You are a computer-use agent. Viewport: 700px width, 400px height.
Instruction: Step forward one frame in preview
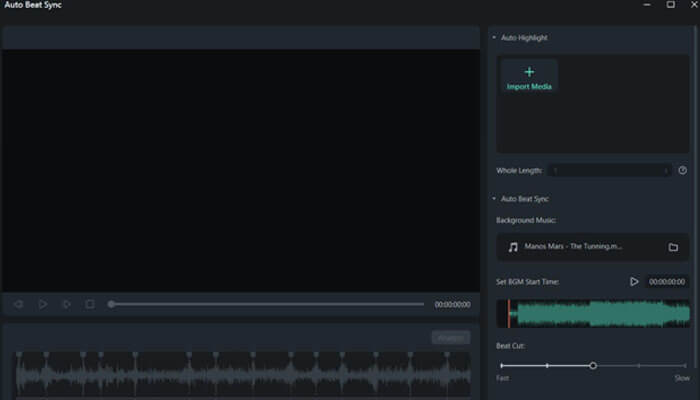[x=67, y=304]
